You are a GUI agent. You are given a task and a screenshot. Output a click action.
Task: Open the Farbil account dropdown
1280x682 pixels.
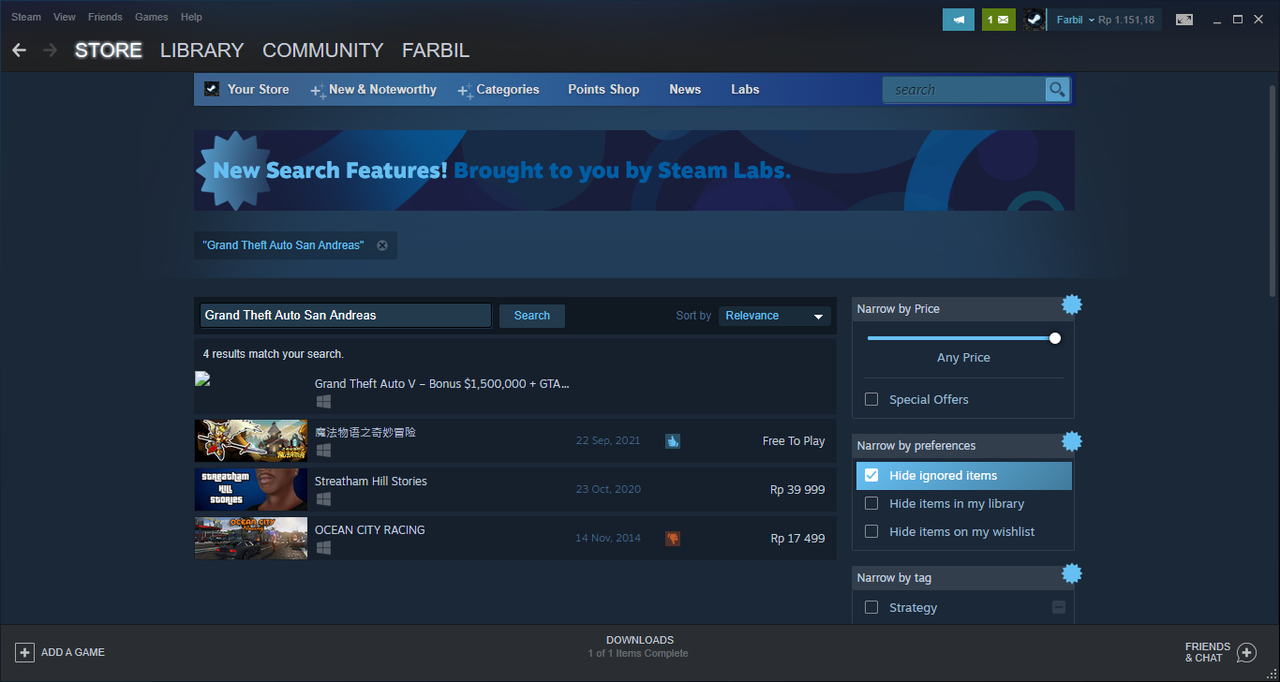pos(1074,20)
